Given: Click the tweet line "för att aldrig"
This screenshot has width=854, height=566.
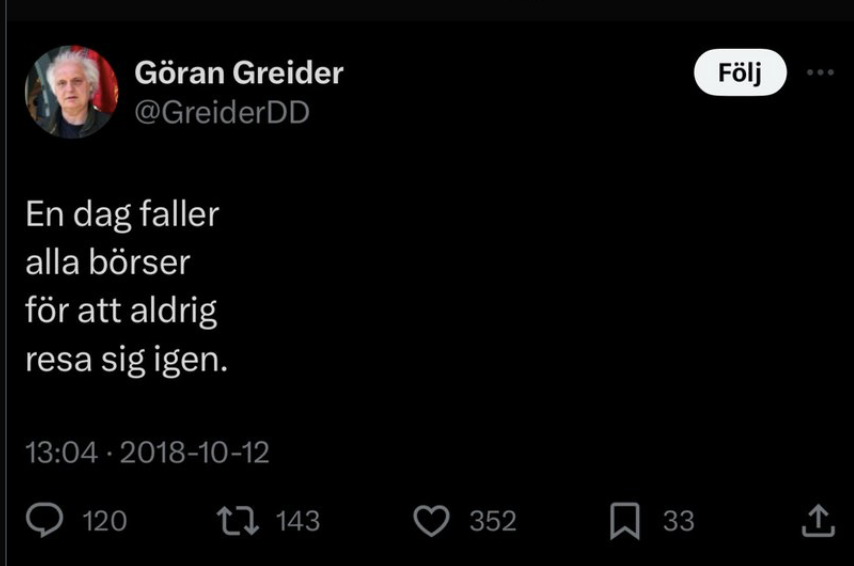Looking at the screenshot, I should click(x=121, y=311).
